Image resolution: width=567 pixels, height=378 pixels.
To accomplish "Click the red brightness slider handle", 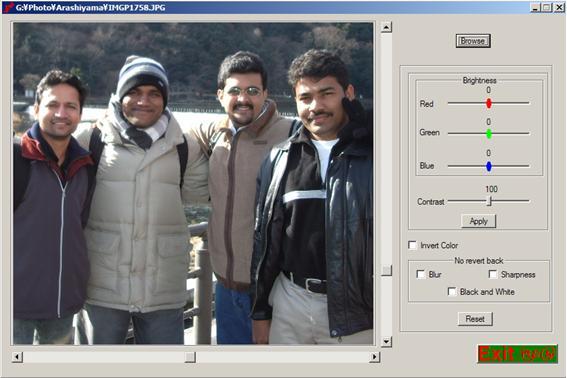I will click(489, 103).
